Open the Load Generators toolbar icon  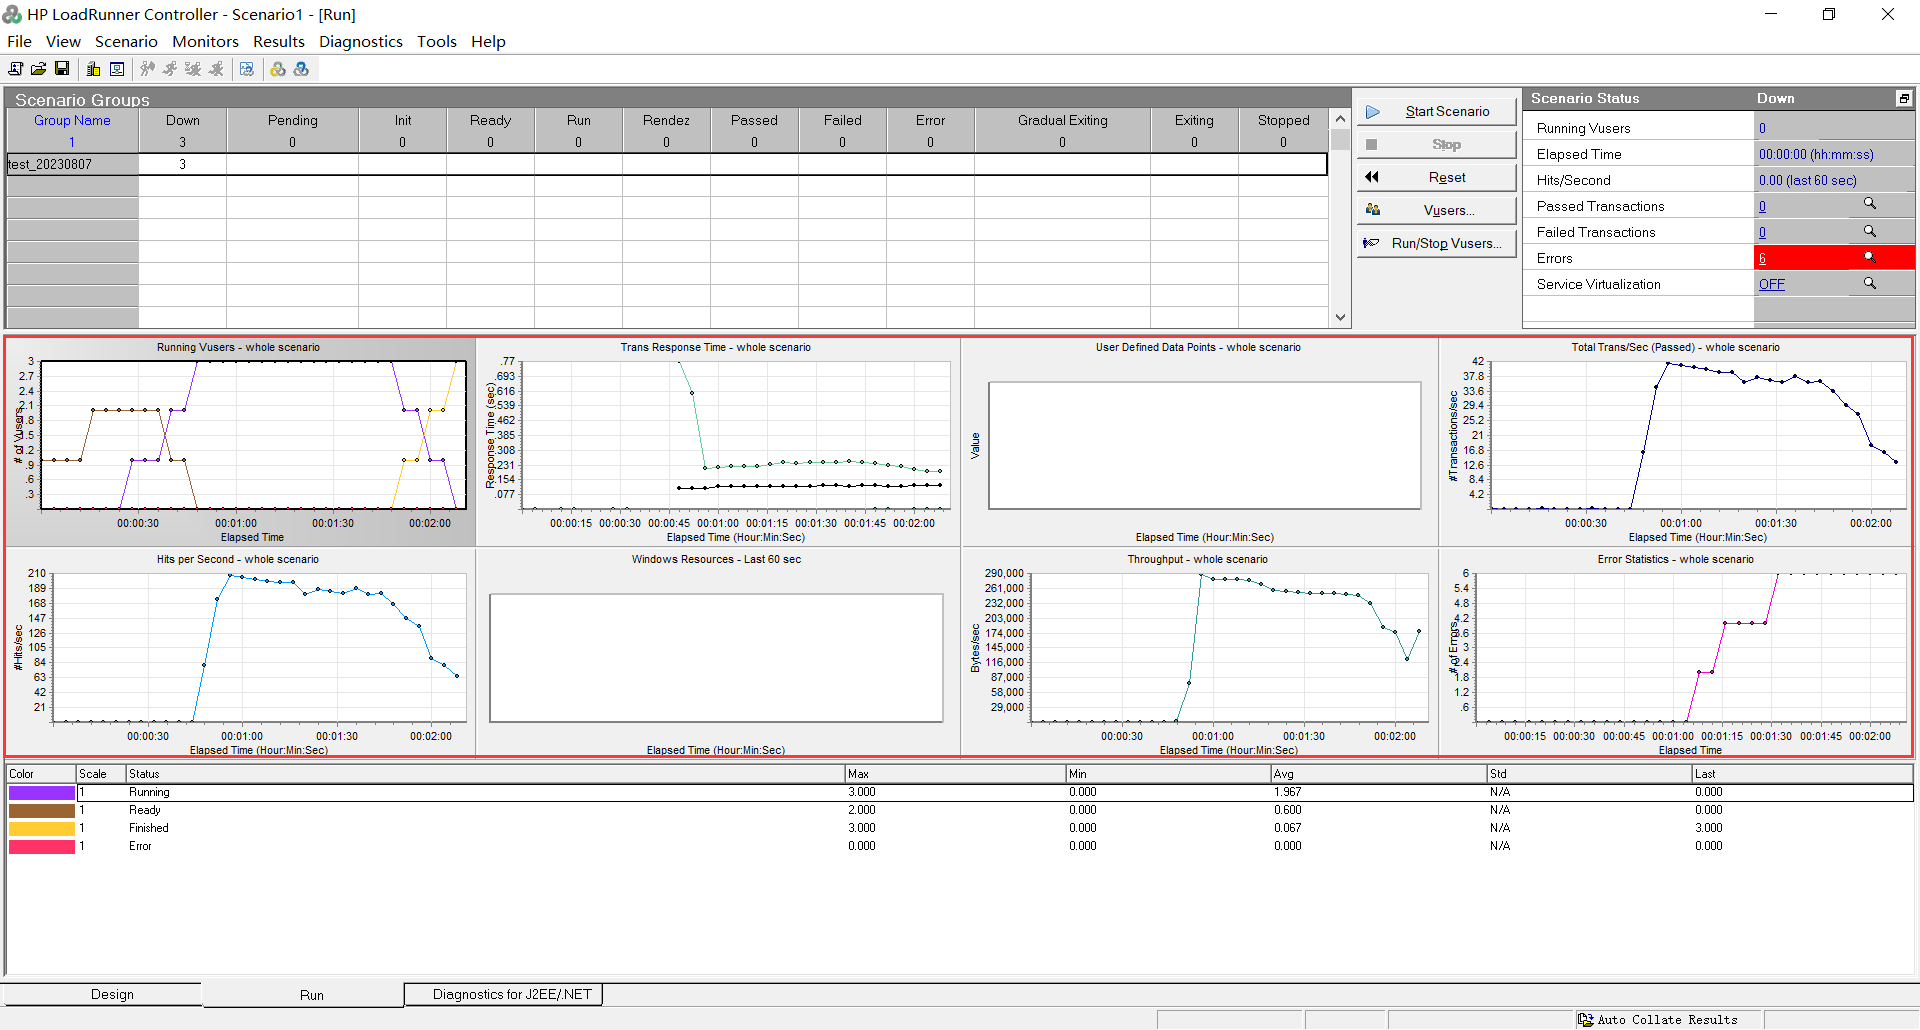[93, 69]
